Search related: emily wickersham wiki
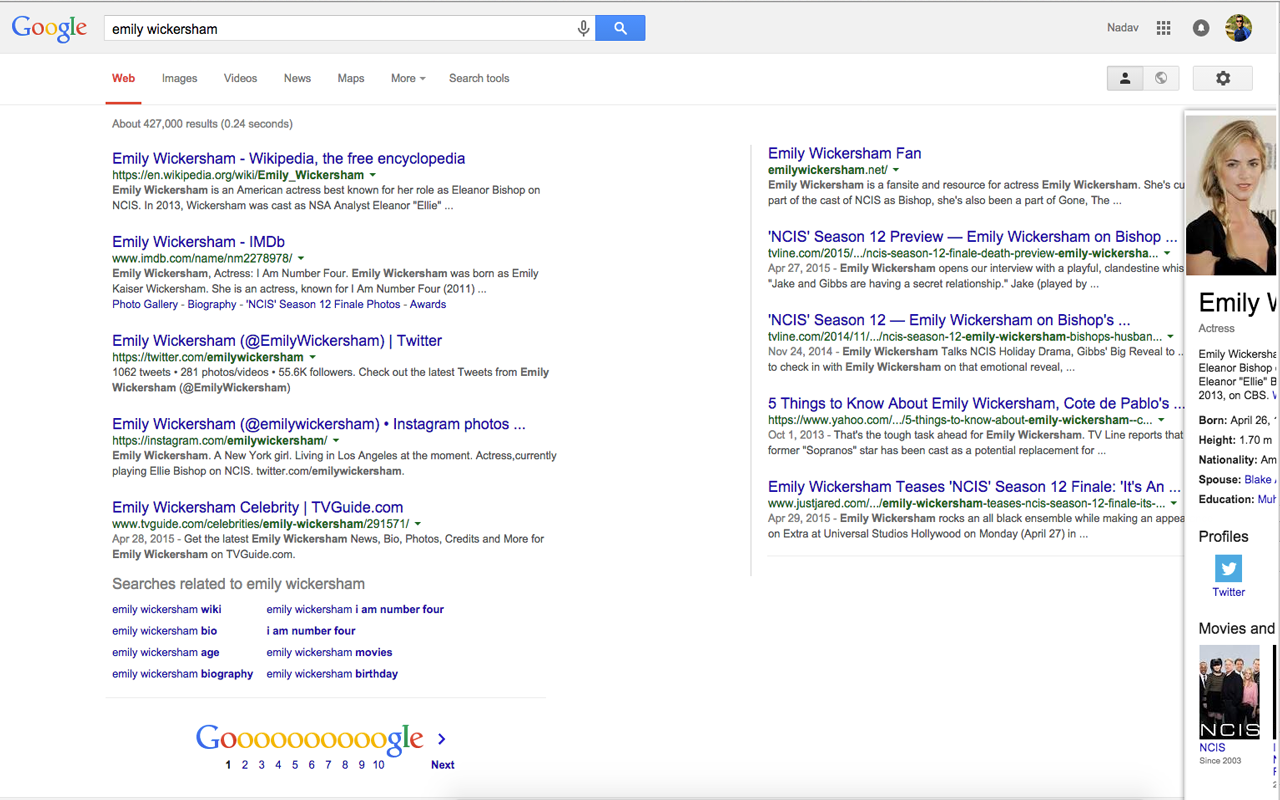 pos(167,609)
